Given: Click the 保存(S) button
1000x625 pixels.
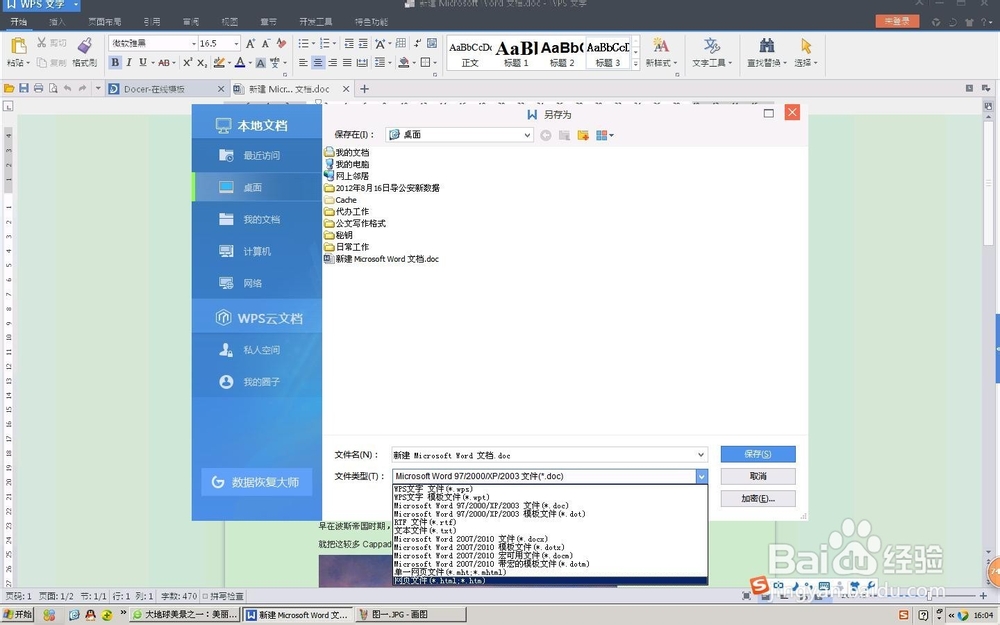Looking at the screenshot, I should [x=758, y=454].
